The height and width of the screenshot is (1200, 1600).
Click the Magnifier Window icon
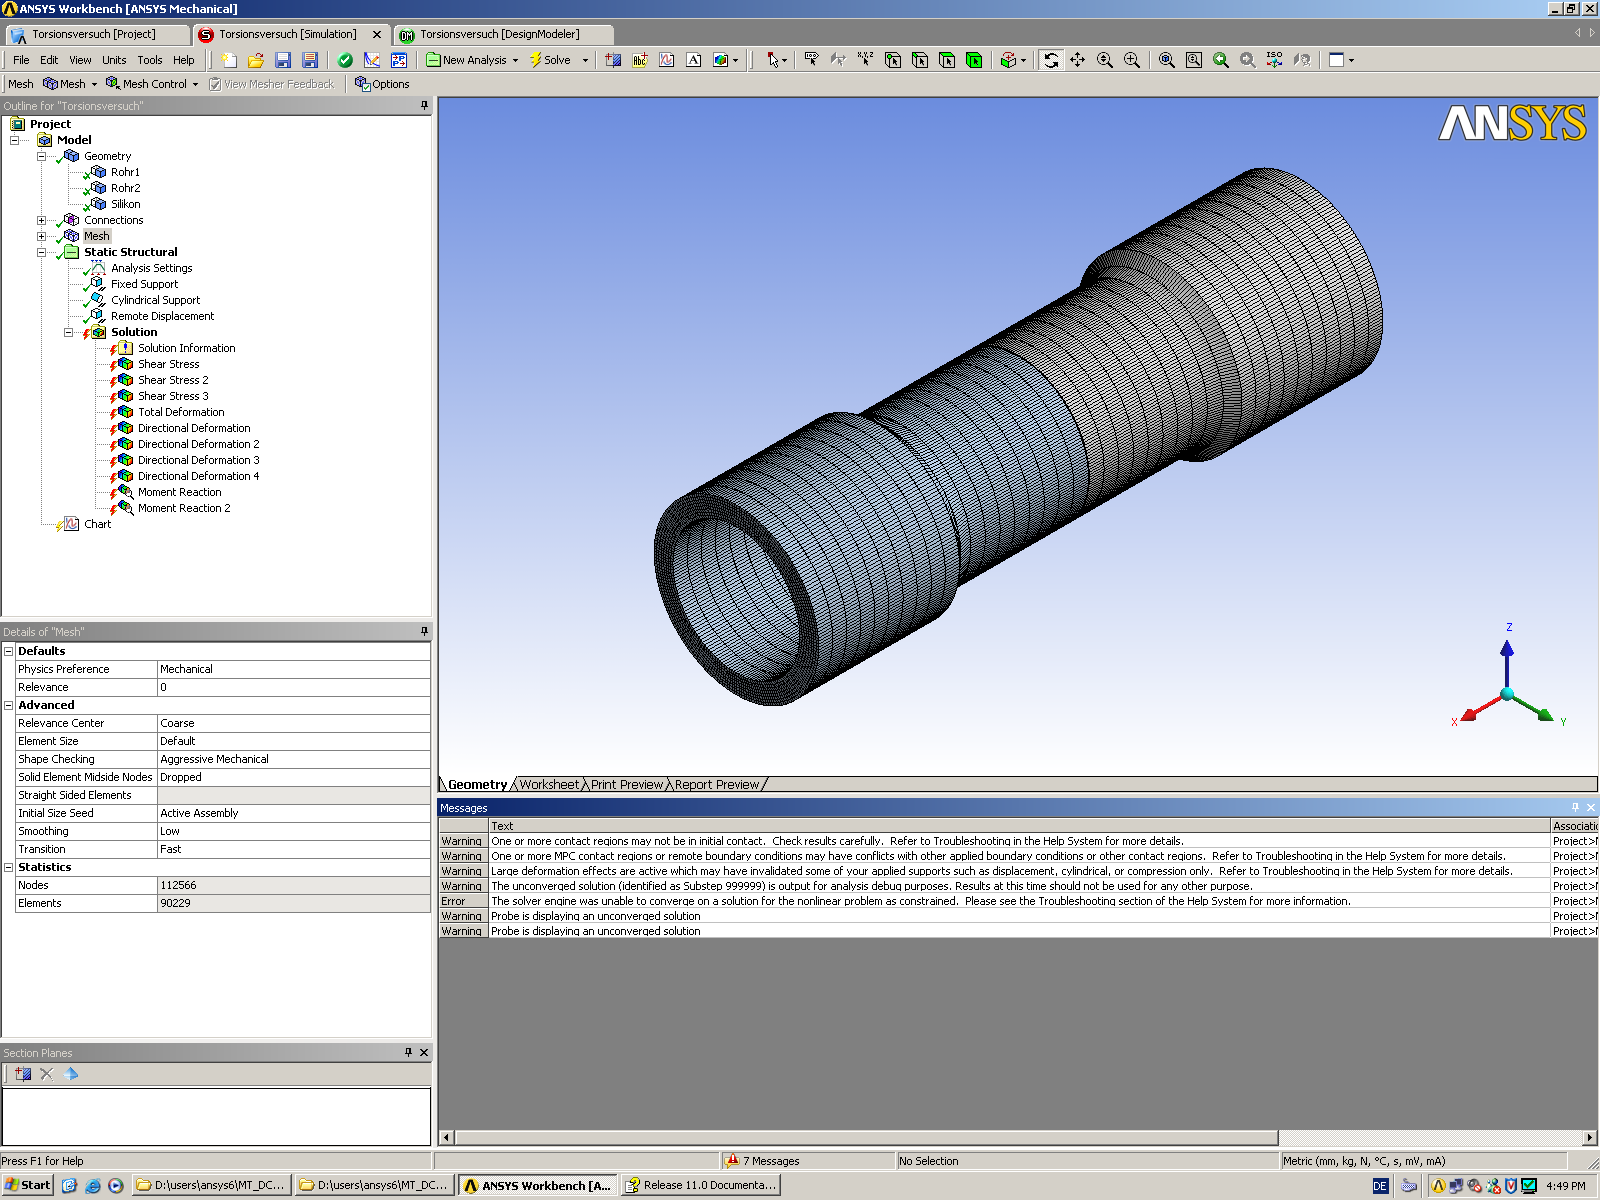[1194, 60]
